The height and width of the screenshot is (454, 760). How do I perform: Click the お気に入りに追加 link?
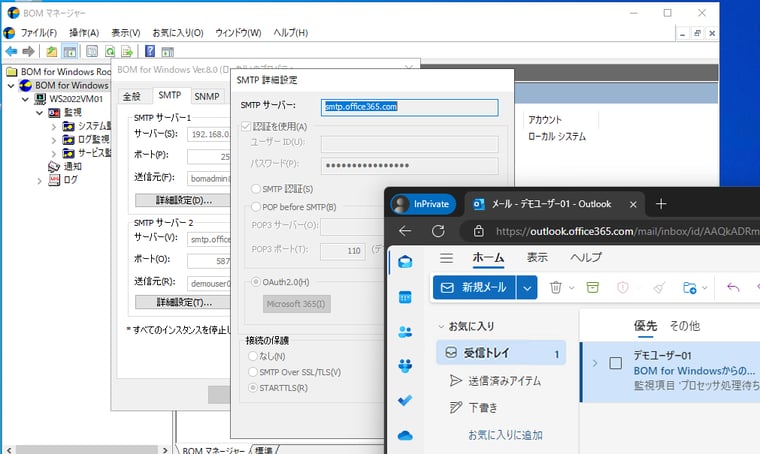click(x=505, y=435)
